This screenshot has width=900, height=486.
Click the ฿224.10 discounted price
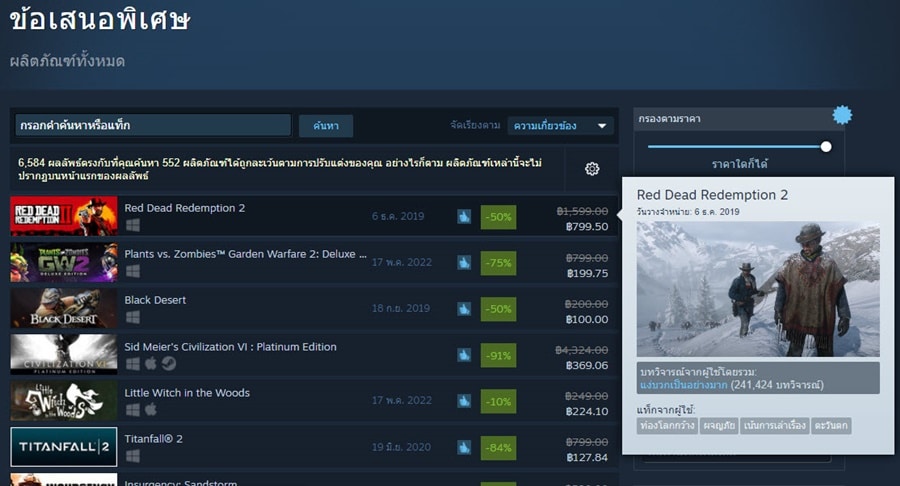[x=587, y=411]
